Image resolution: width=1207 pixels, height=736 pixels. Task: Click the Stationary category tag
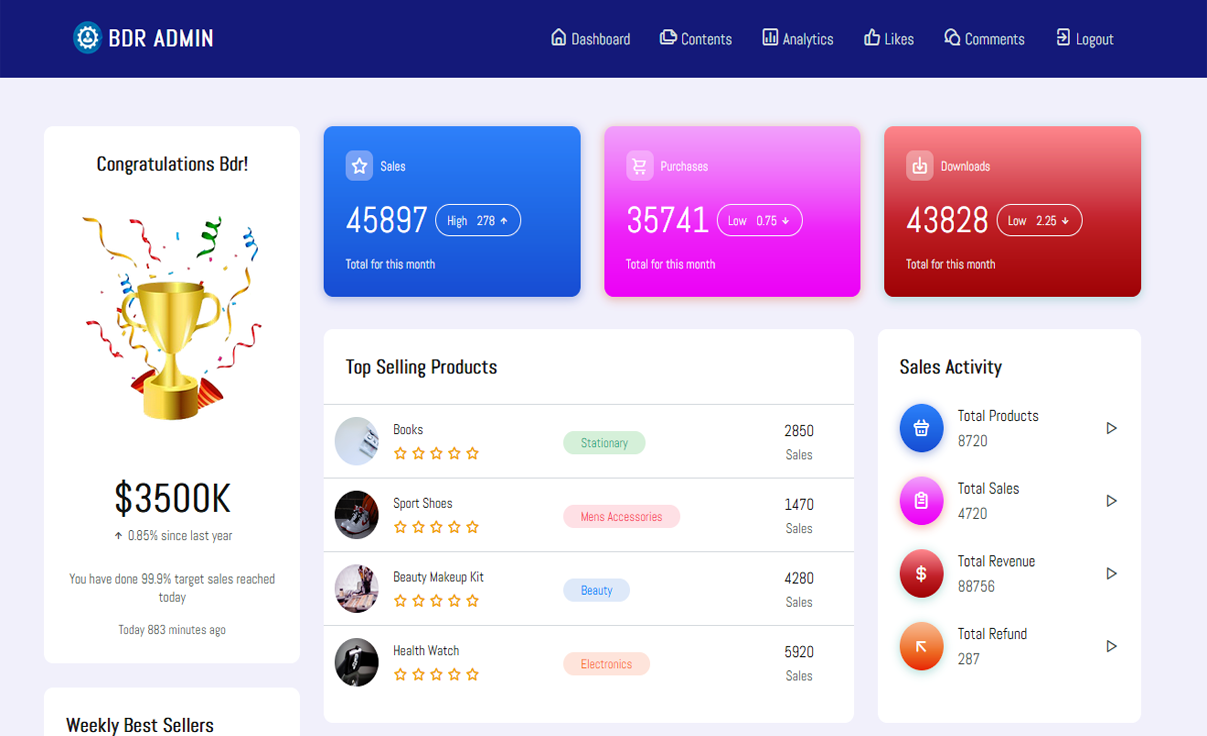[x=604, y=443]
